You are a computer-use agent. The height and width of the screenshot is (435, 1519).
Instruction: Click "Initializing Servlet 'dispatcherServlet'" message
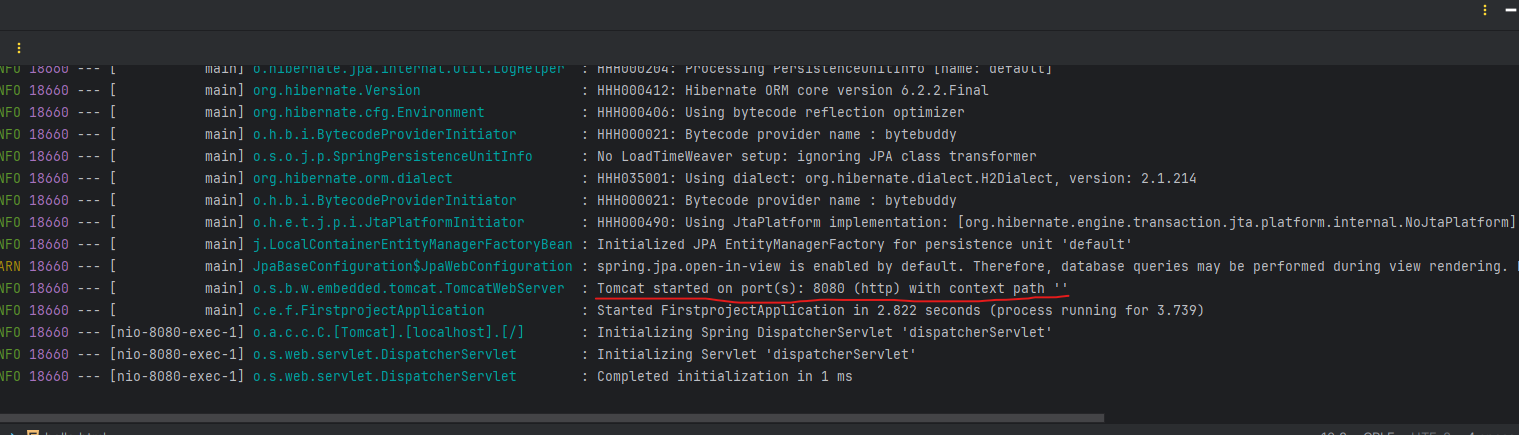[x=756, y=354]
